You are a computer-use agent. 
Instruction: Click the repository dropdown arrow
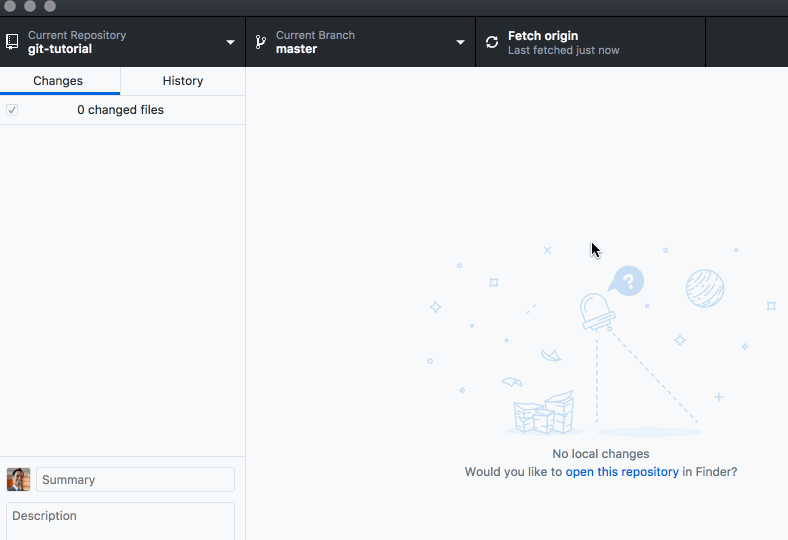tap(230, 42)
